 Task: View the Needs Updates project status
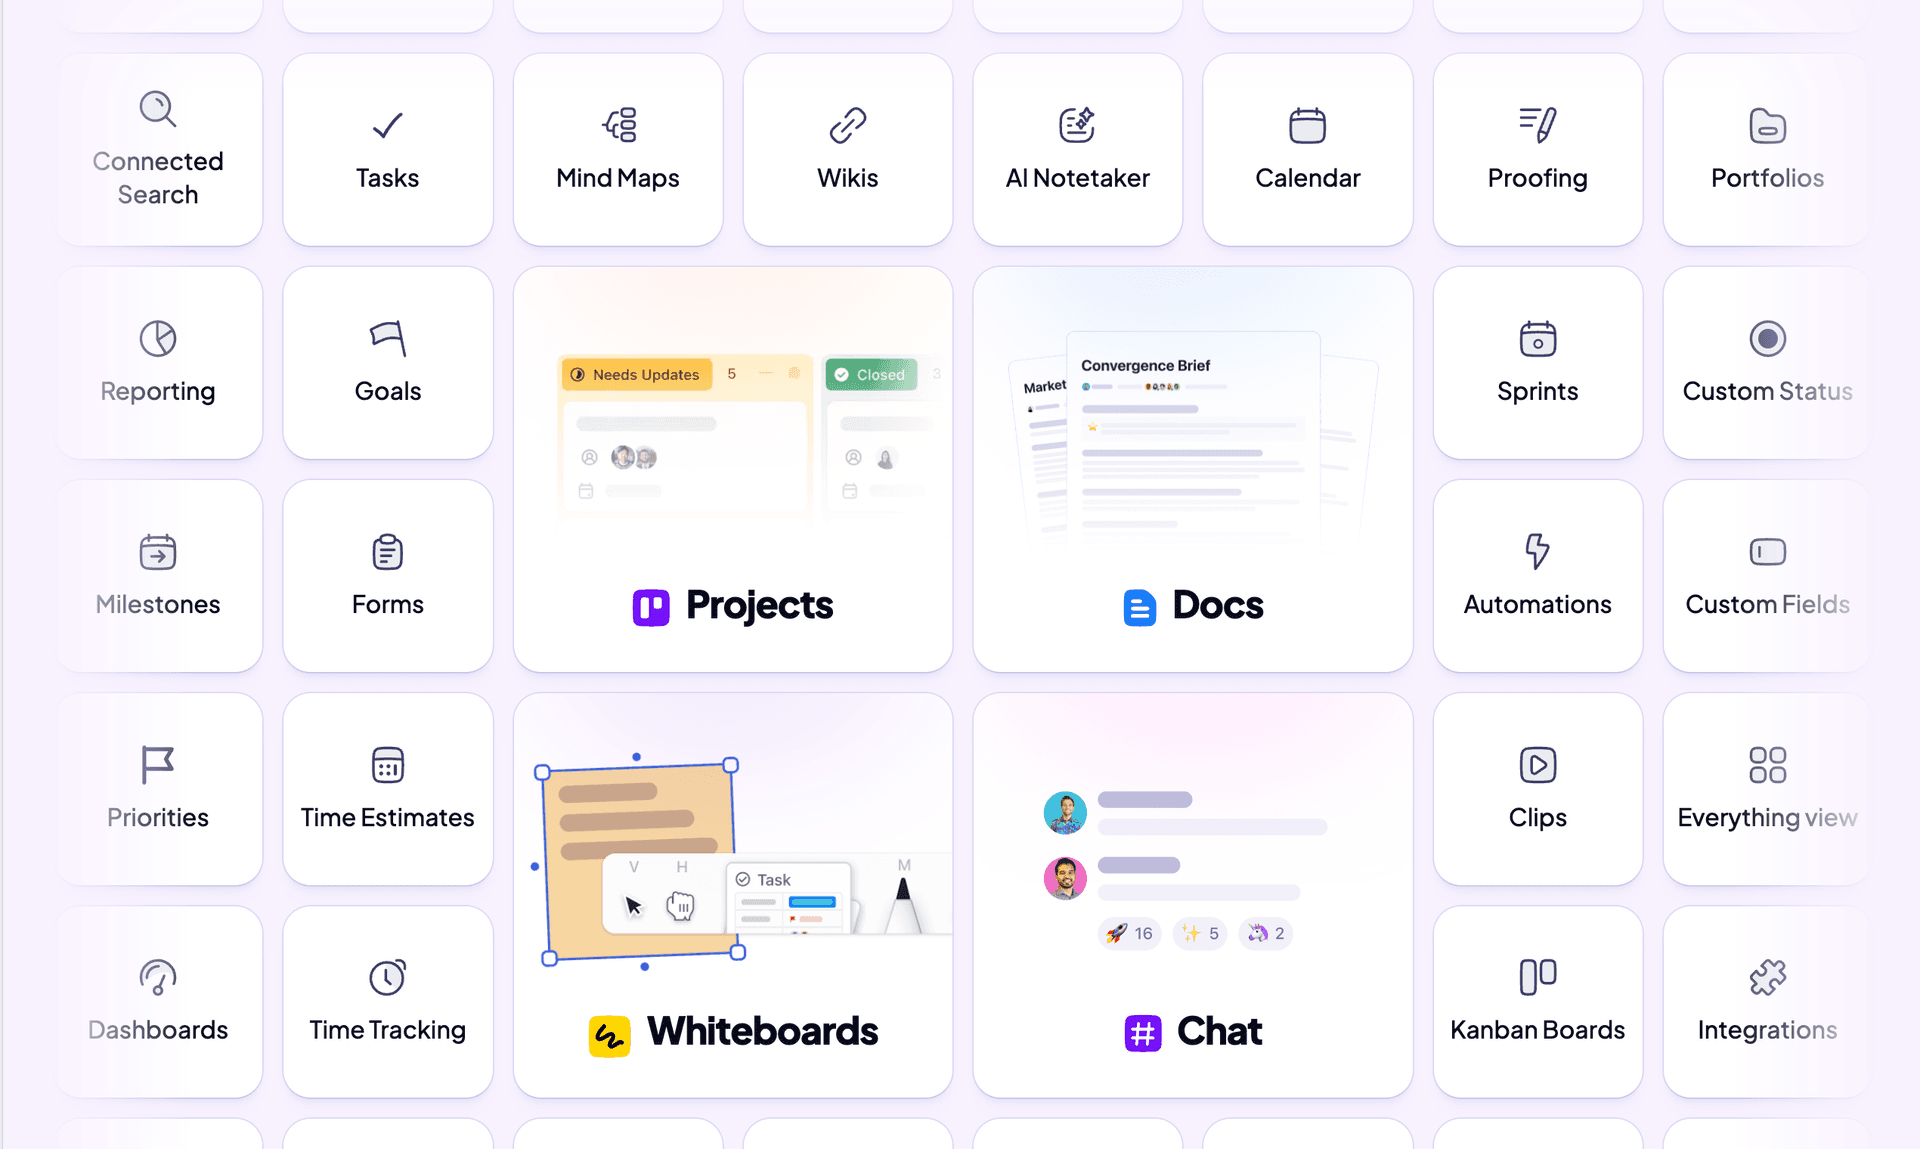(633, 373)
